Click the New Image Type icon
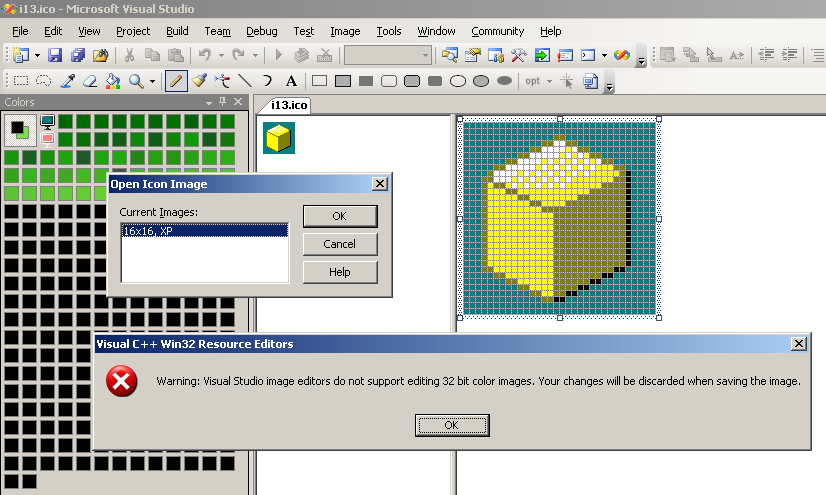 tap(591, 81)
